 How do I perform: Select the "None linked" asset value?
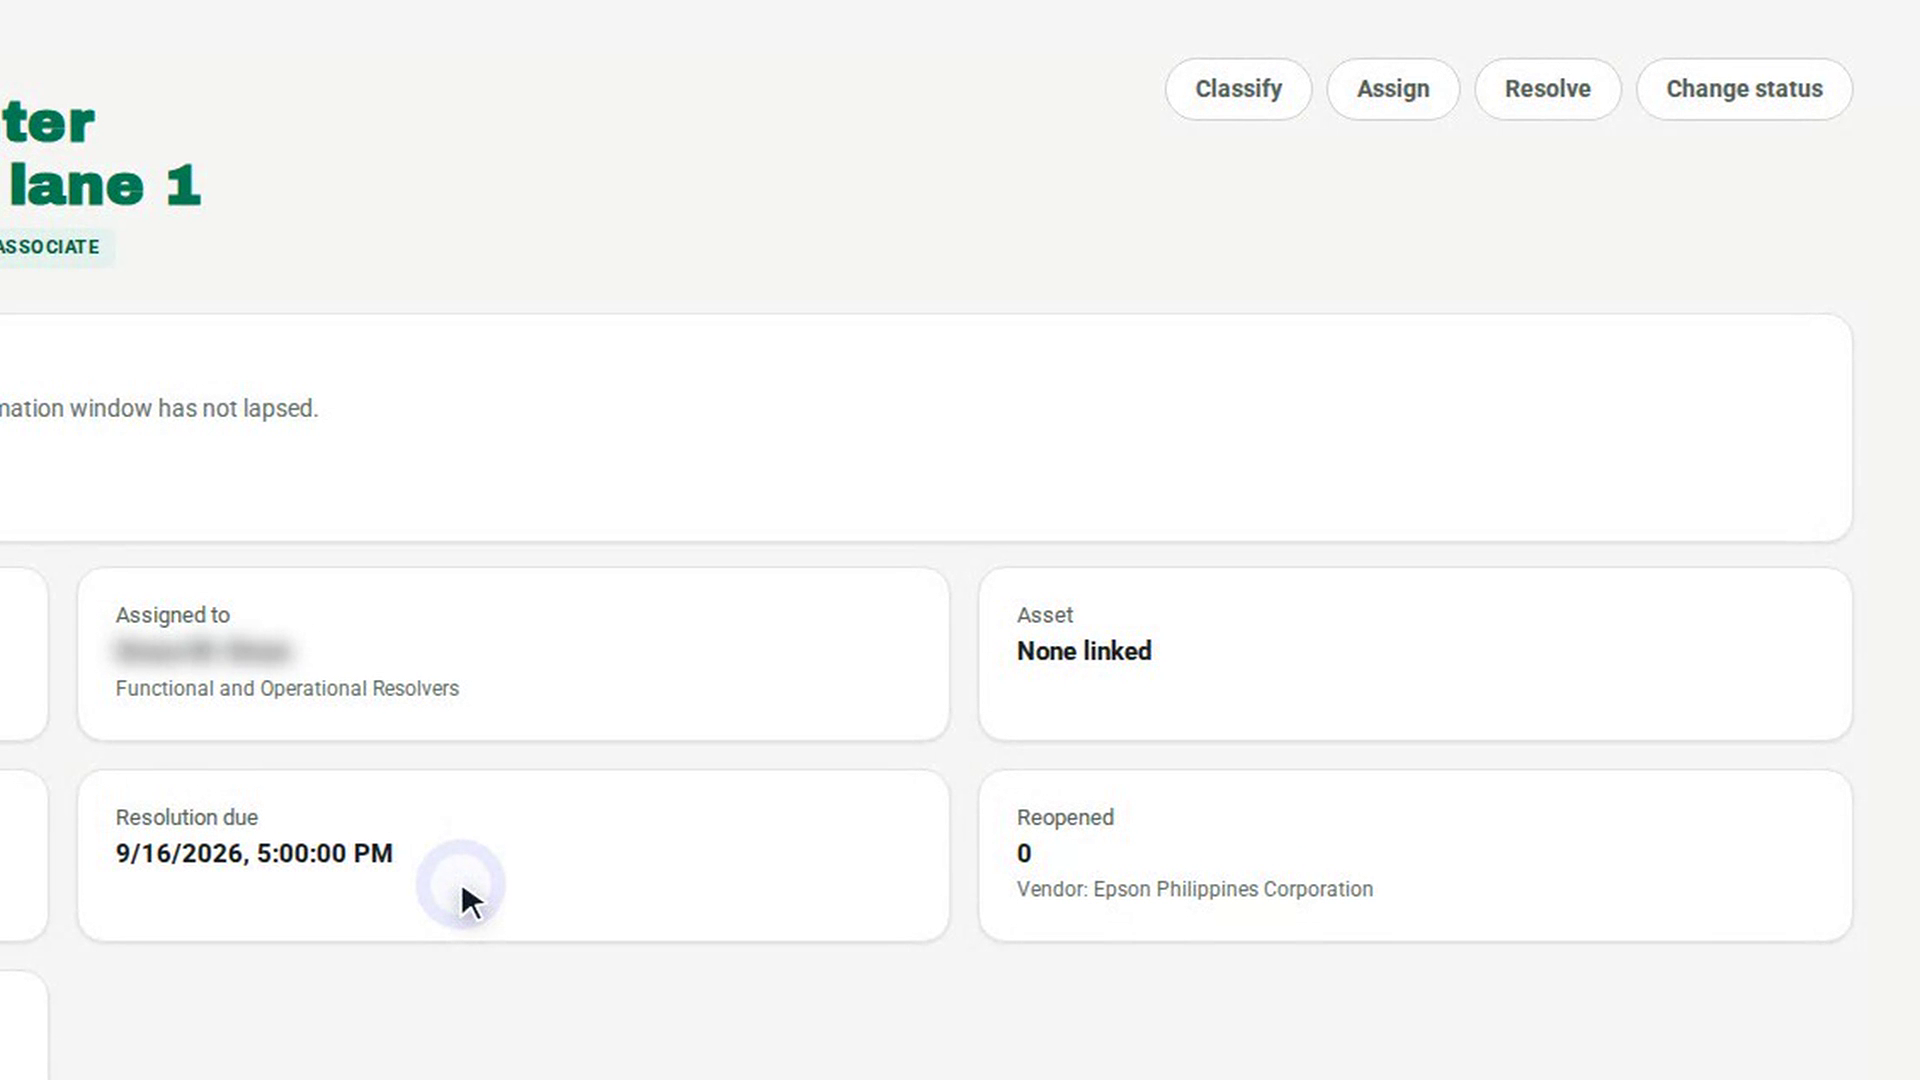(1084, 651)
